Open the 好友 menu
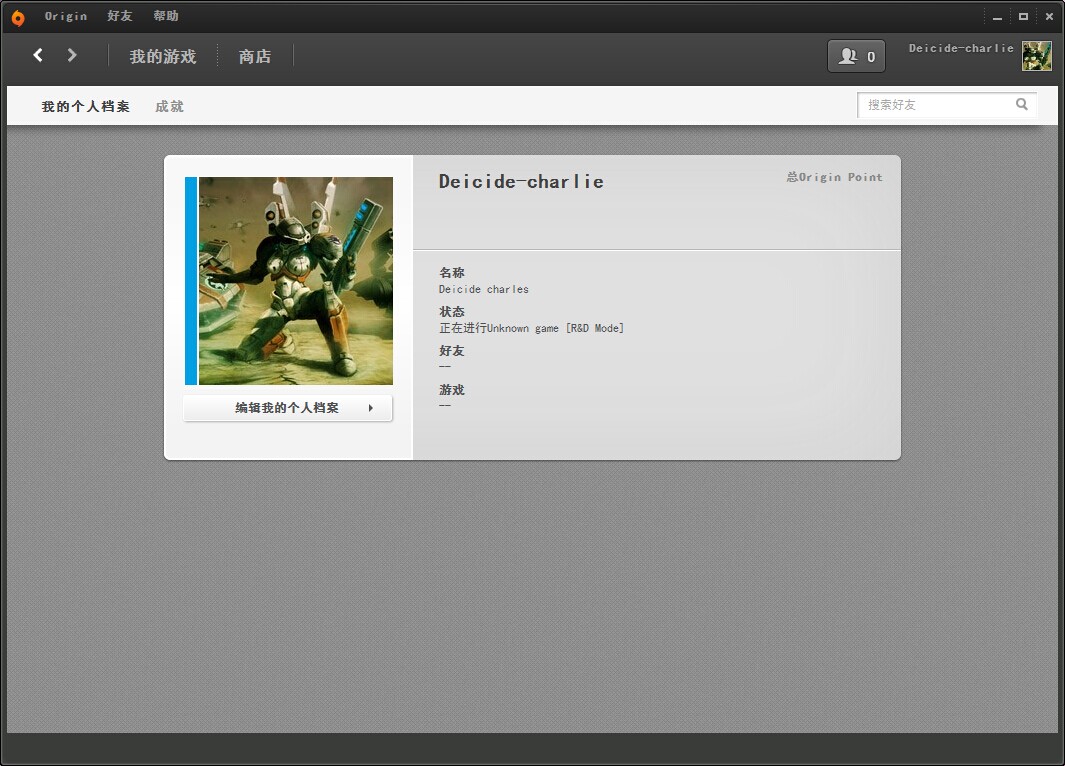 click(x=120, y=16)
